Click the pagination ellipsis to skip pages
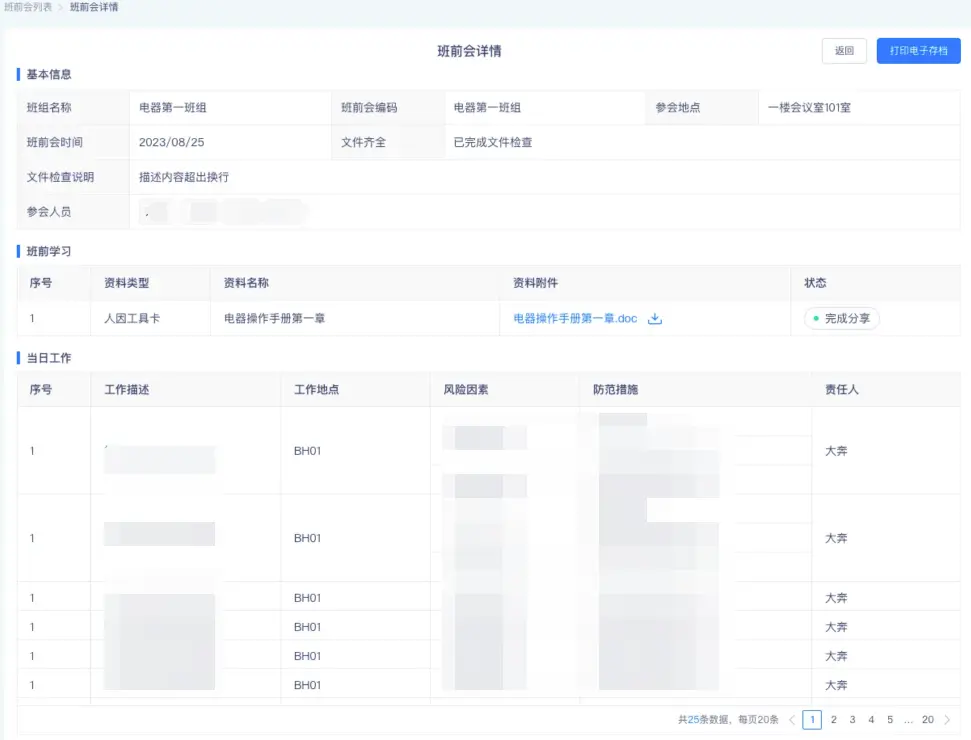 pyautogui.click(x=908, y=720)
